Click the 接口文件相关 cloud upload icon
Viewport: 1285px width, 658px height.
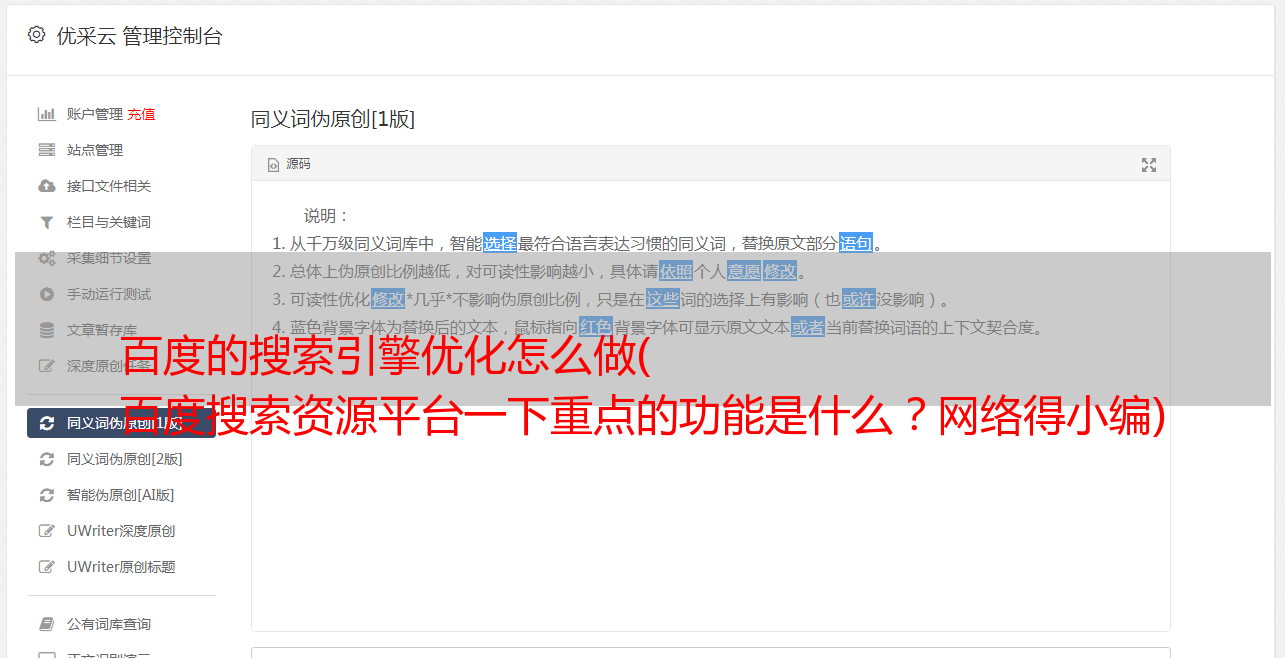coord(47,186)
